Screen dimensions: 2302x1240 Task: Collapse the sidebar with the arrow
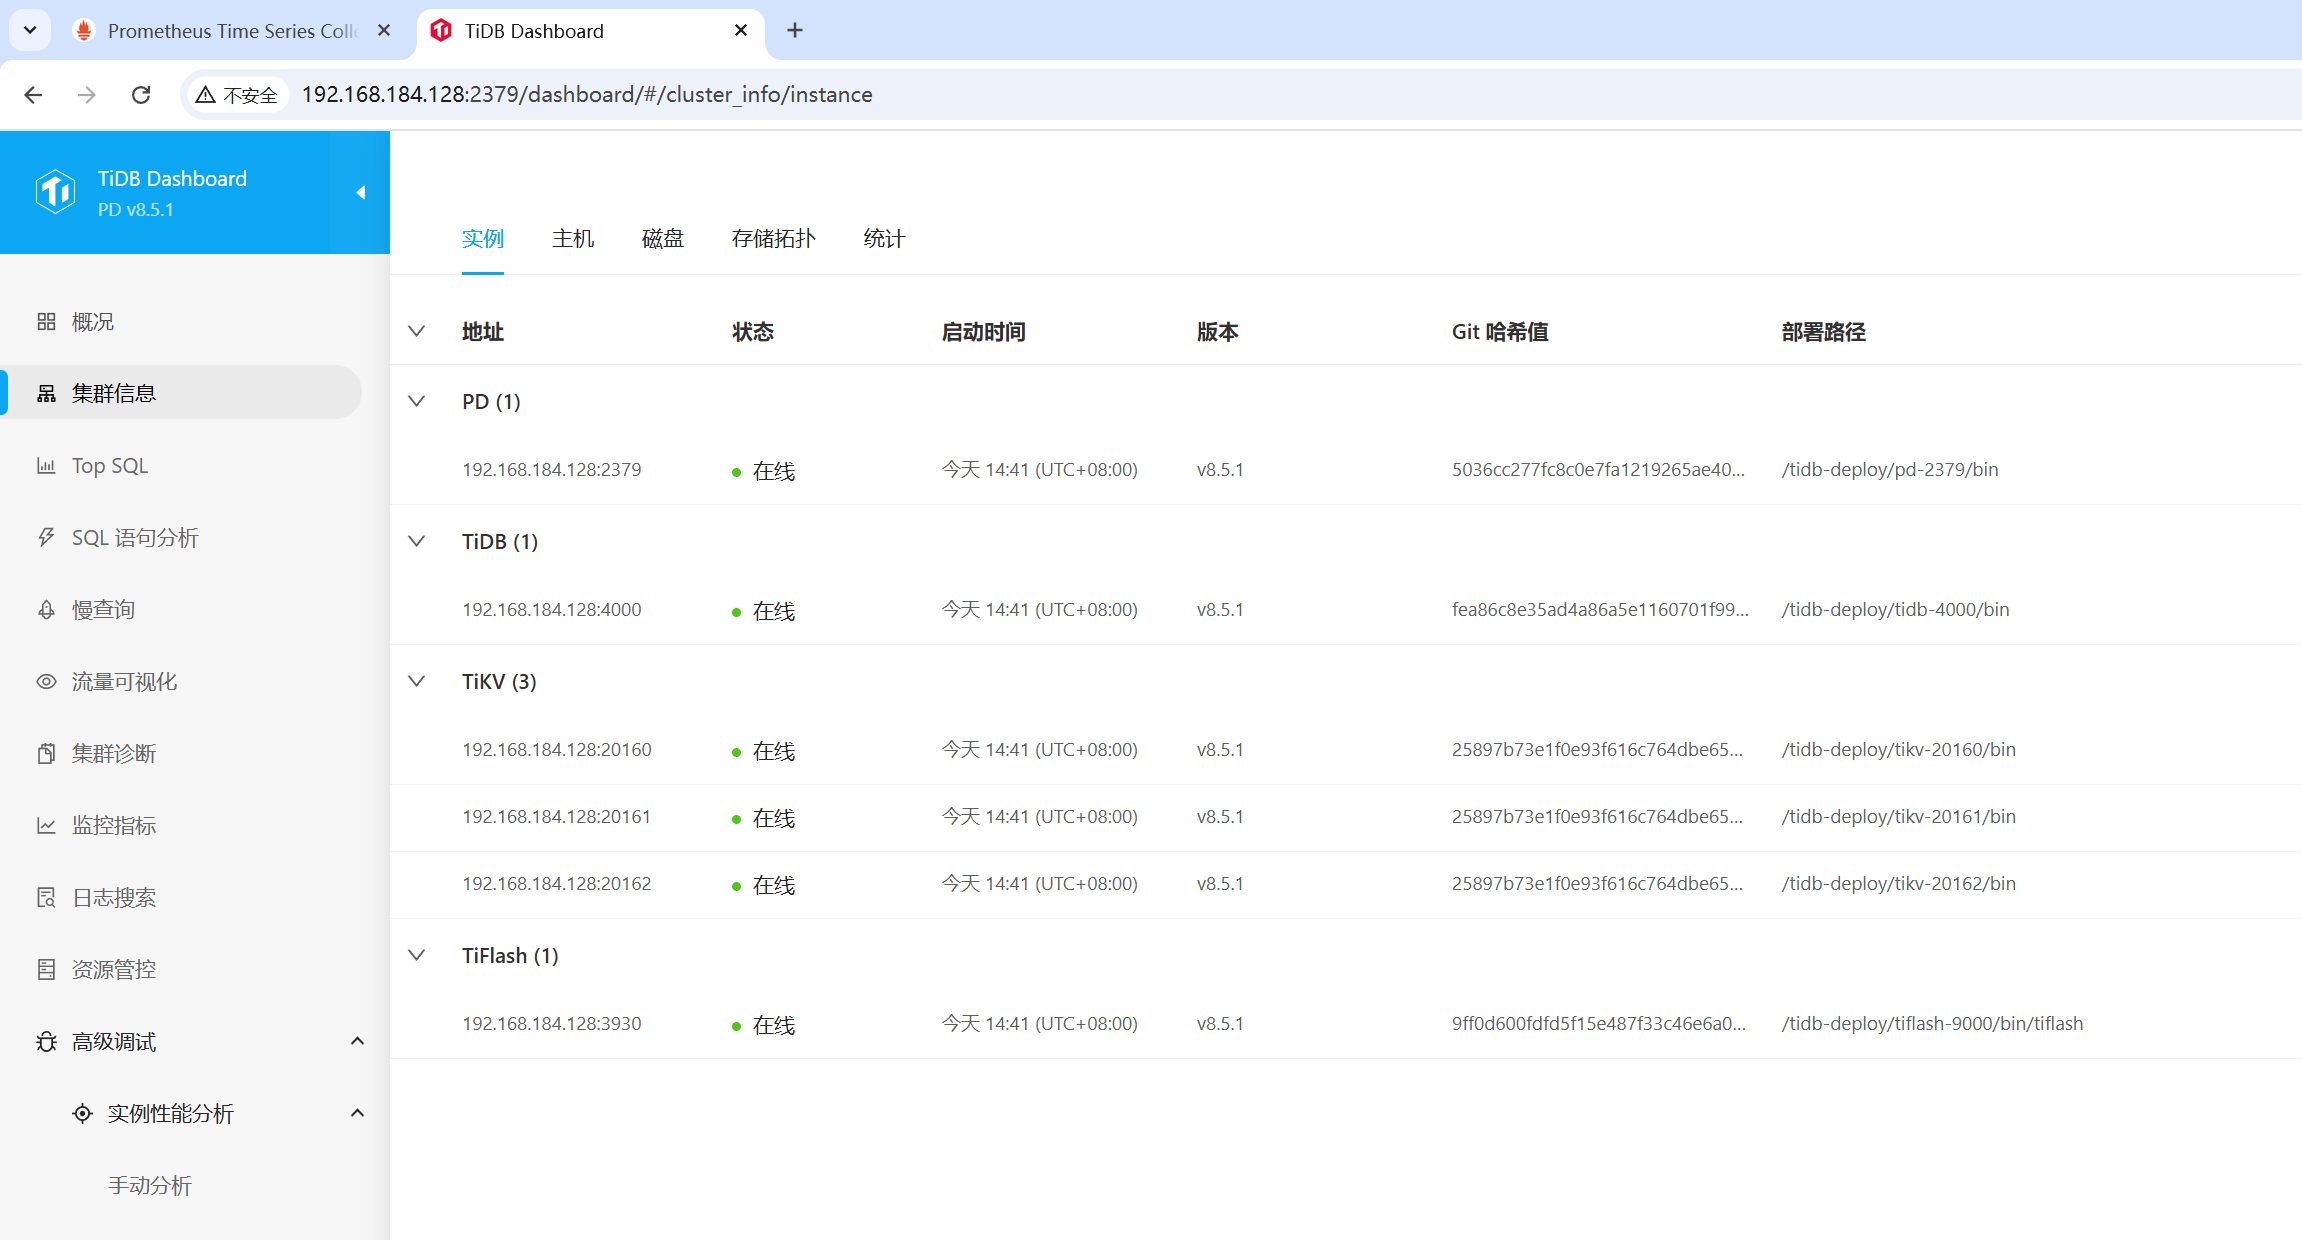360,192
